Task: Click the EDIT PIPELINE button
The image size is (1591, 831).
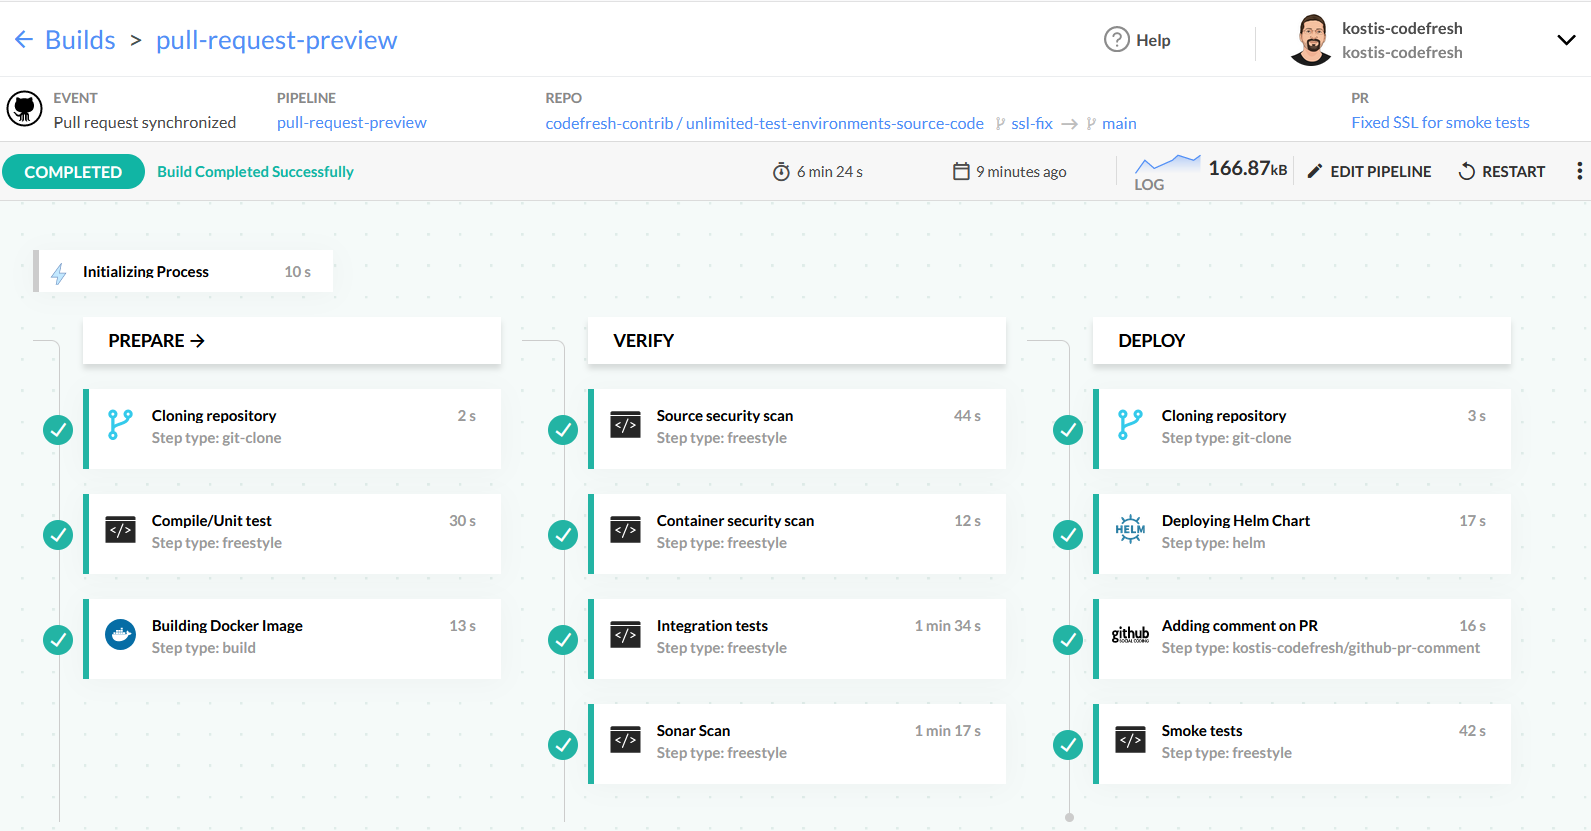Action: point(1369,172)
